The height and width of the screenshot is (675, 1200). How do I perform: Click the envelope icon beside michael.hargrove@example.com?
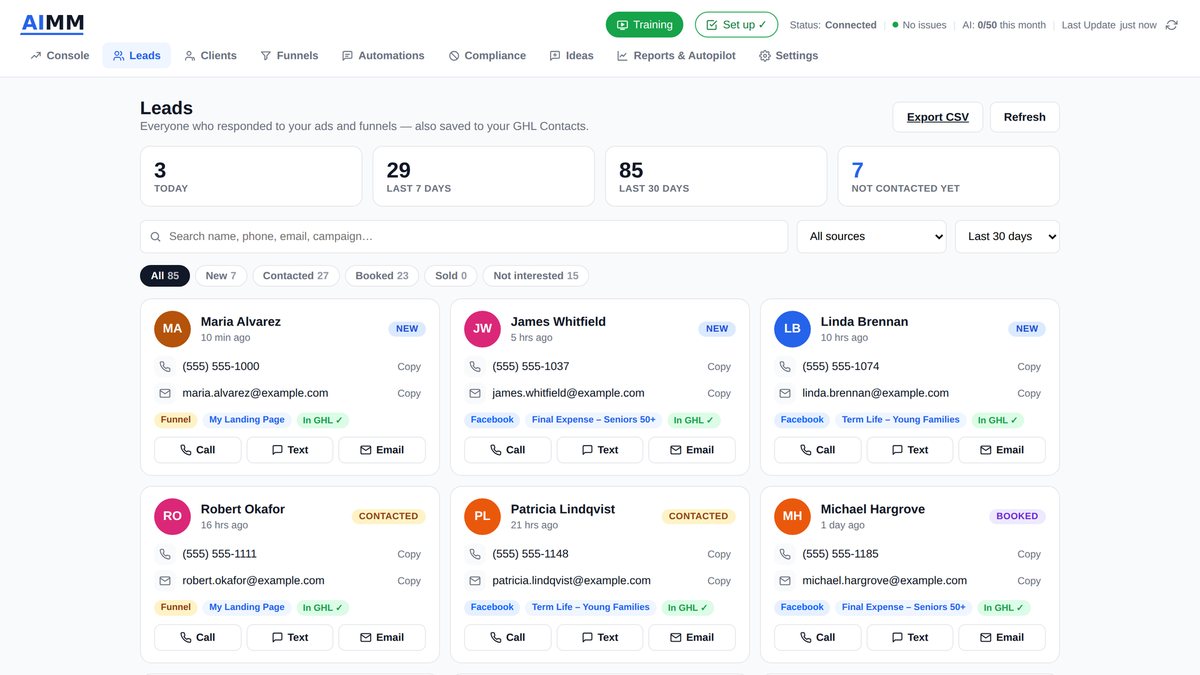[785, 581]
